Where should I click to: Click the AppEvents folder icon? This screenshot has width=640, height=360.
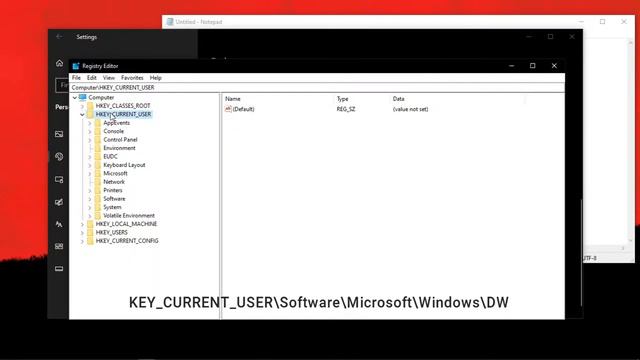tap(98, 122)
